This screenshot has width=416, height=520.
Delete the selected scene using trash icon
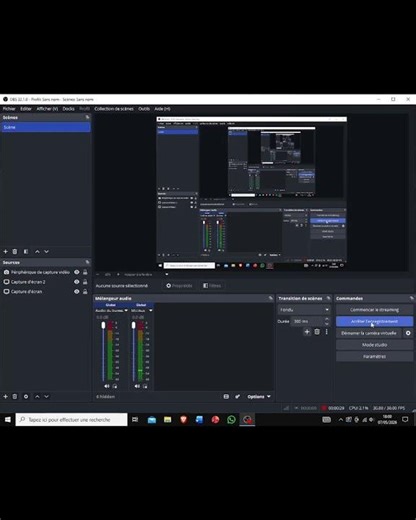click(x=15, y=251)
